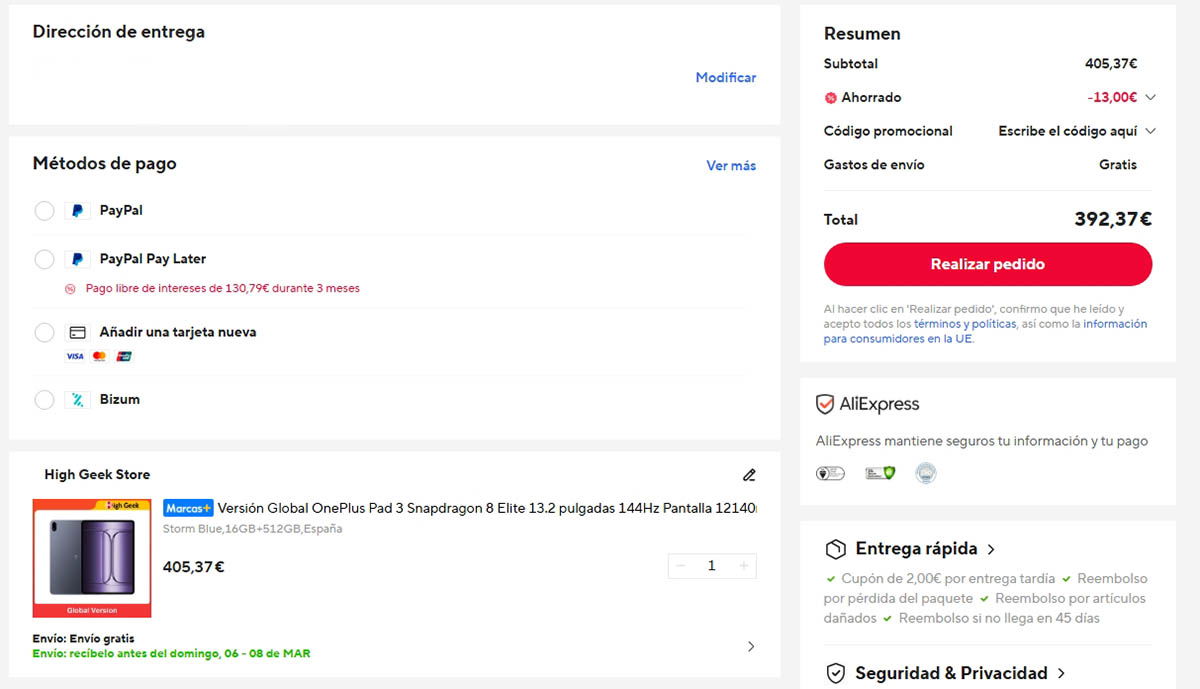
Task: Select Bizum as payment method
Action: [x=44, y=400]
